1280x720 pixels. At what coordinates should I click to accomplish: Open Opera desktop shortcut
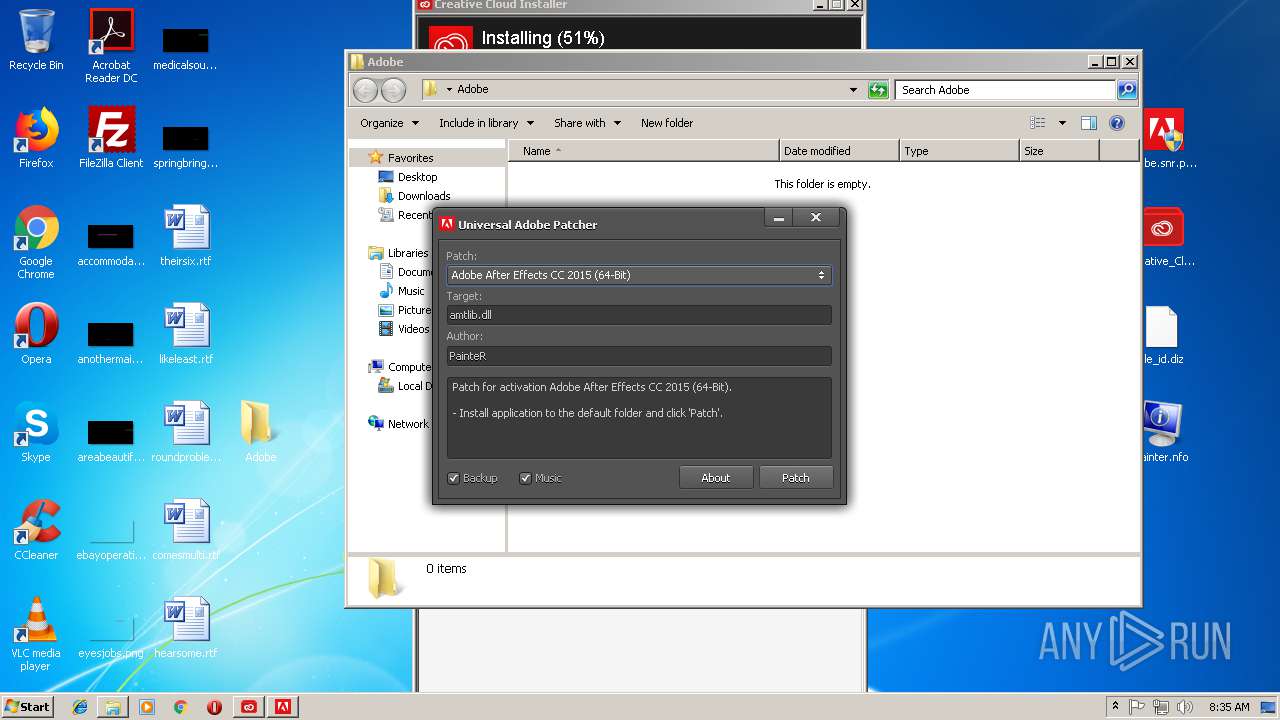tap(36, 334)
